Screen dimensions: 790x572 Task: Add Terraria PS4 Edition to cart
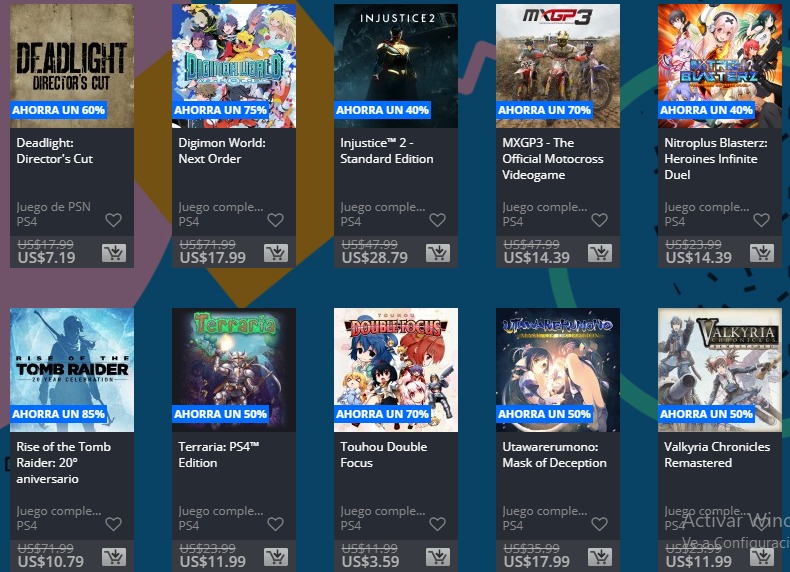pyautogui.click(x=276, y=557)
